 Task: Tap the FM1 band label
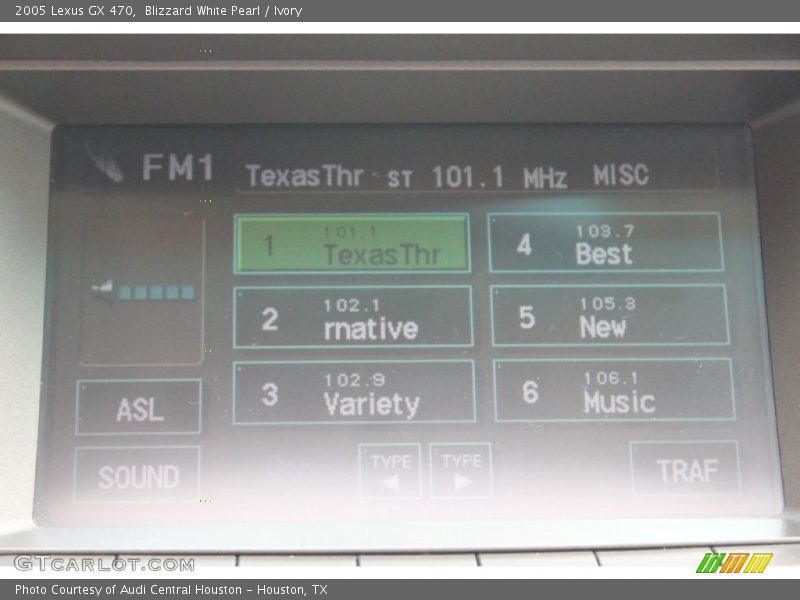tap(178, 167)
